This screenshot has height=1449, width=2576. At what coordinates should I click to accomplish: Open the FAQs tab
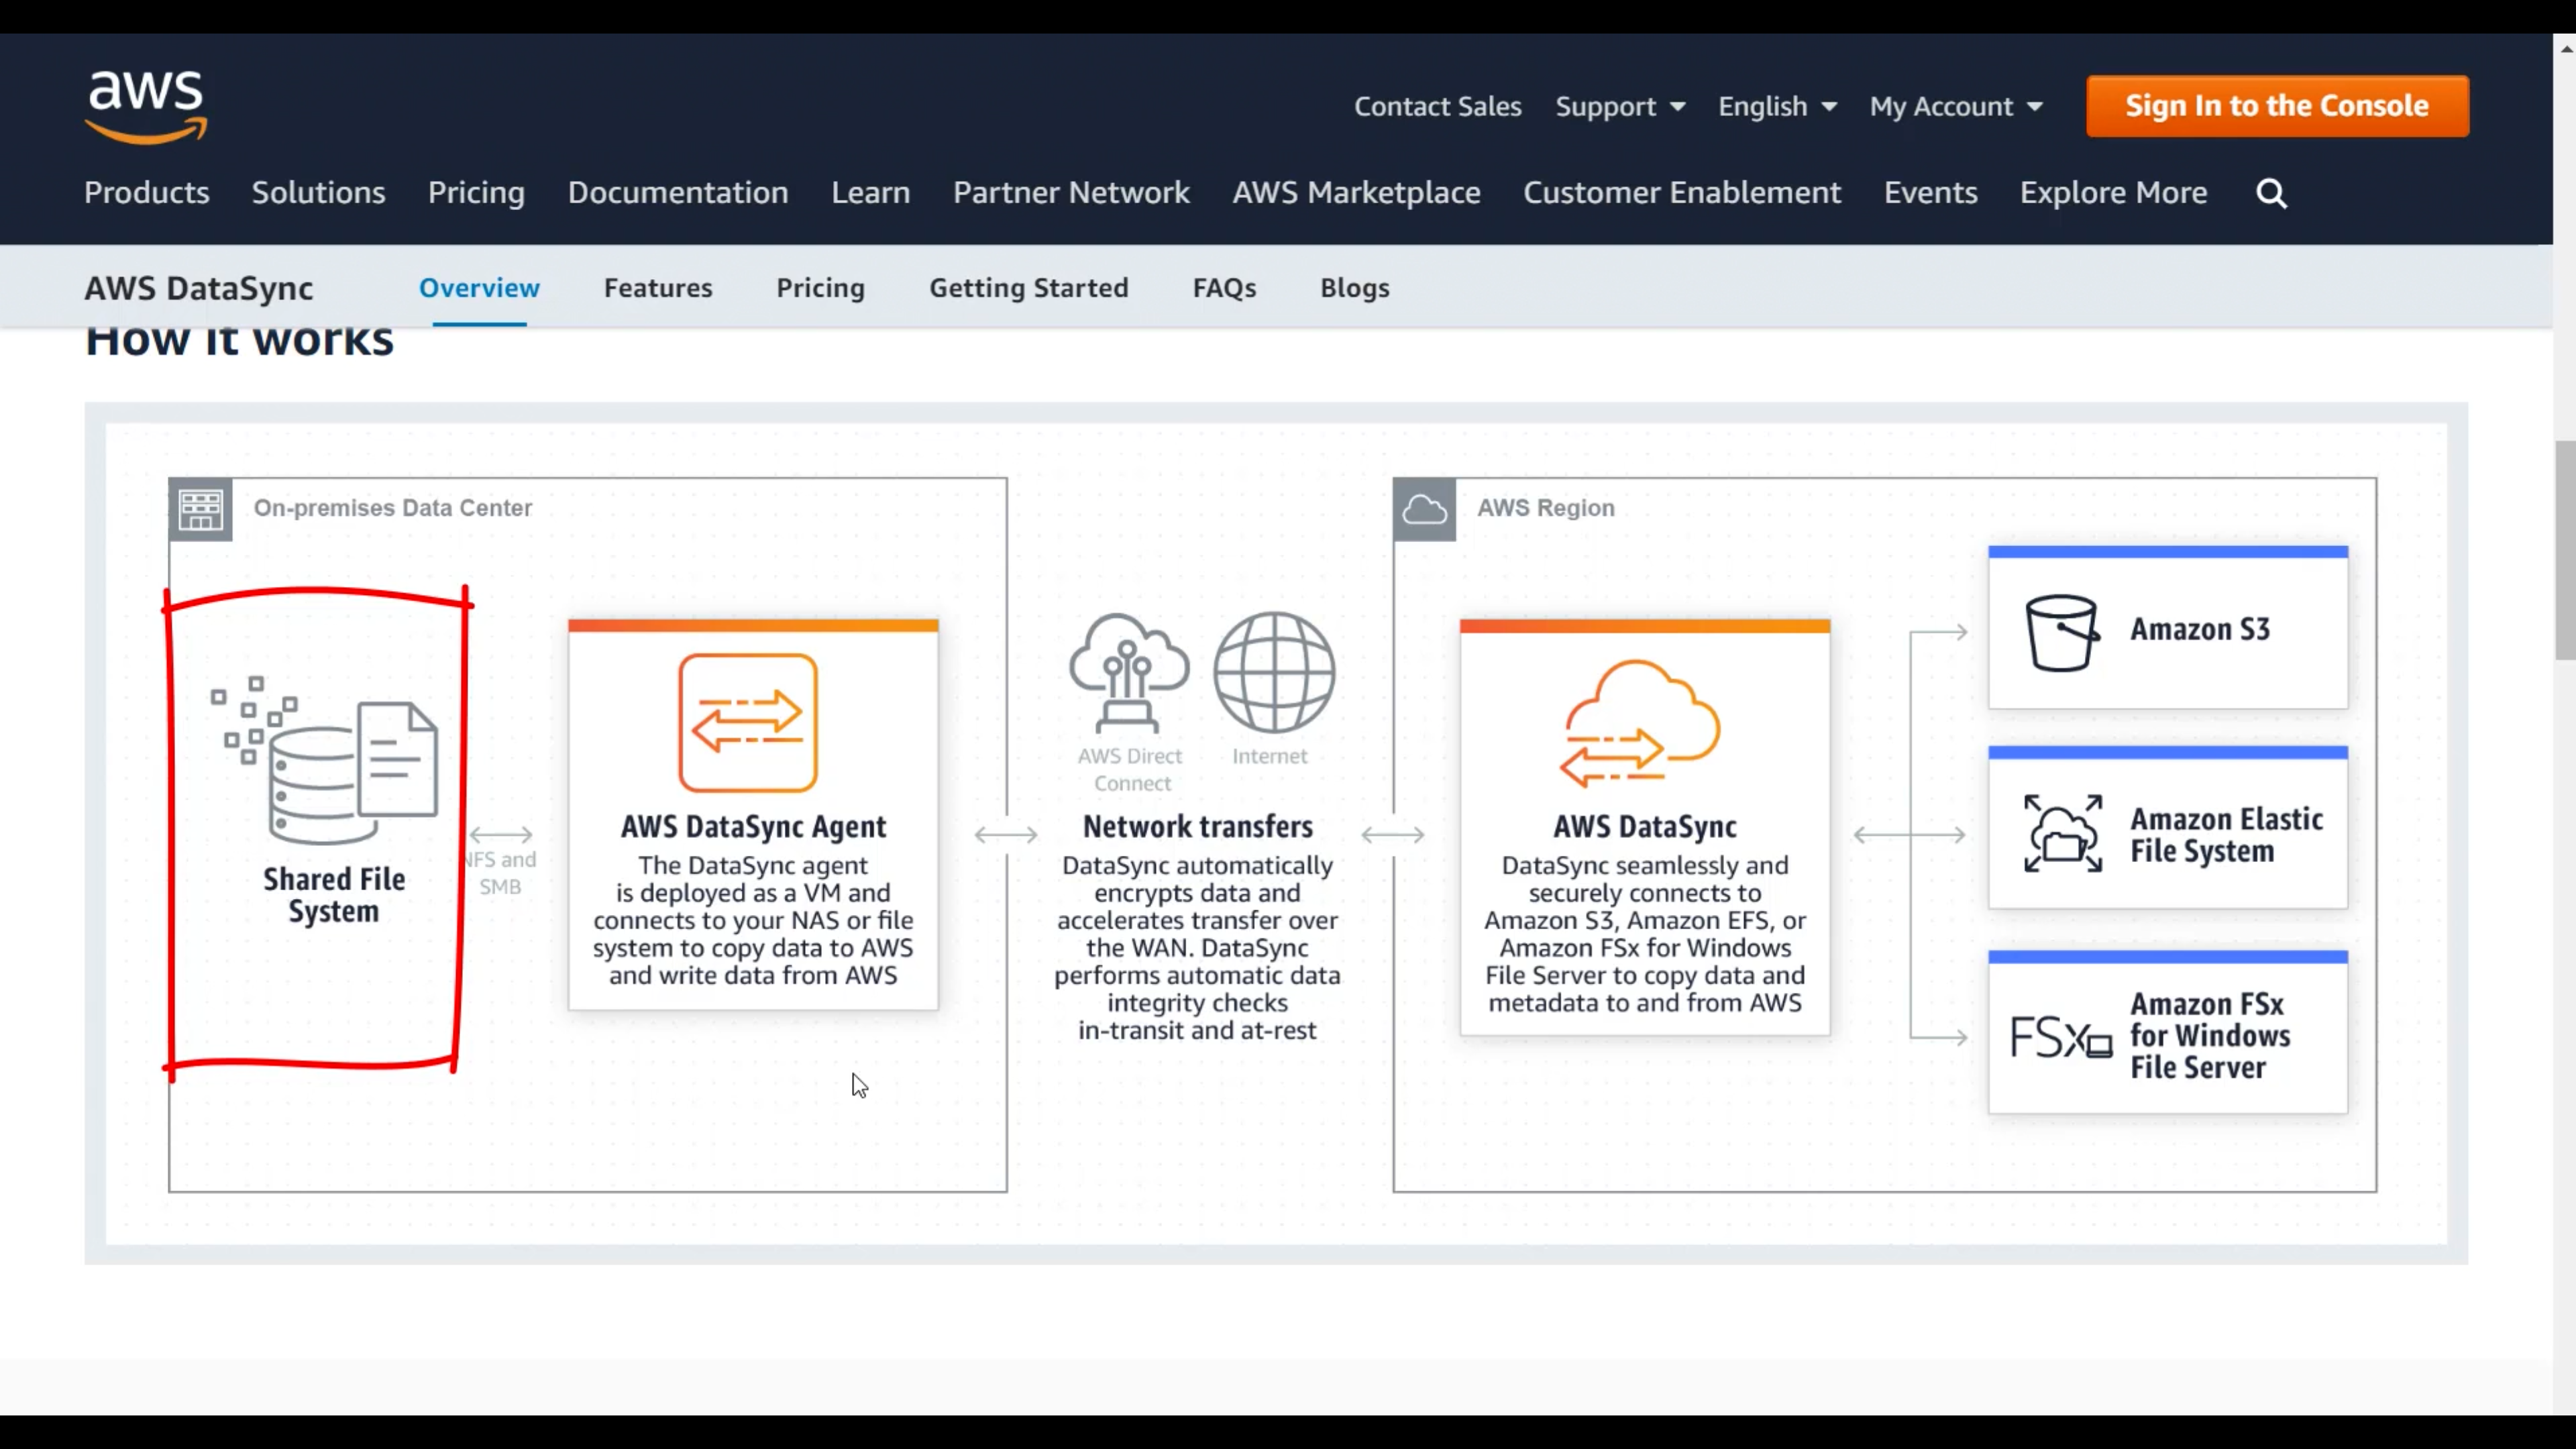[x=1223, y=288]
